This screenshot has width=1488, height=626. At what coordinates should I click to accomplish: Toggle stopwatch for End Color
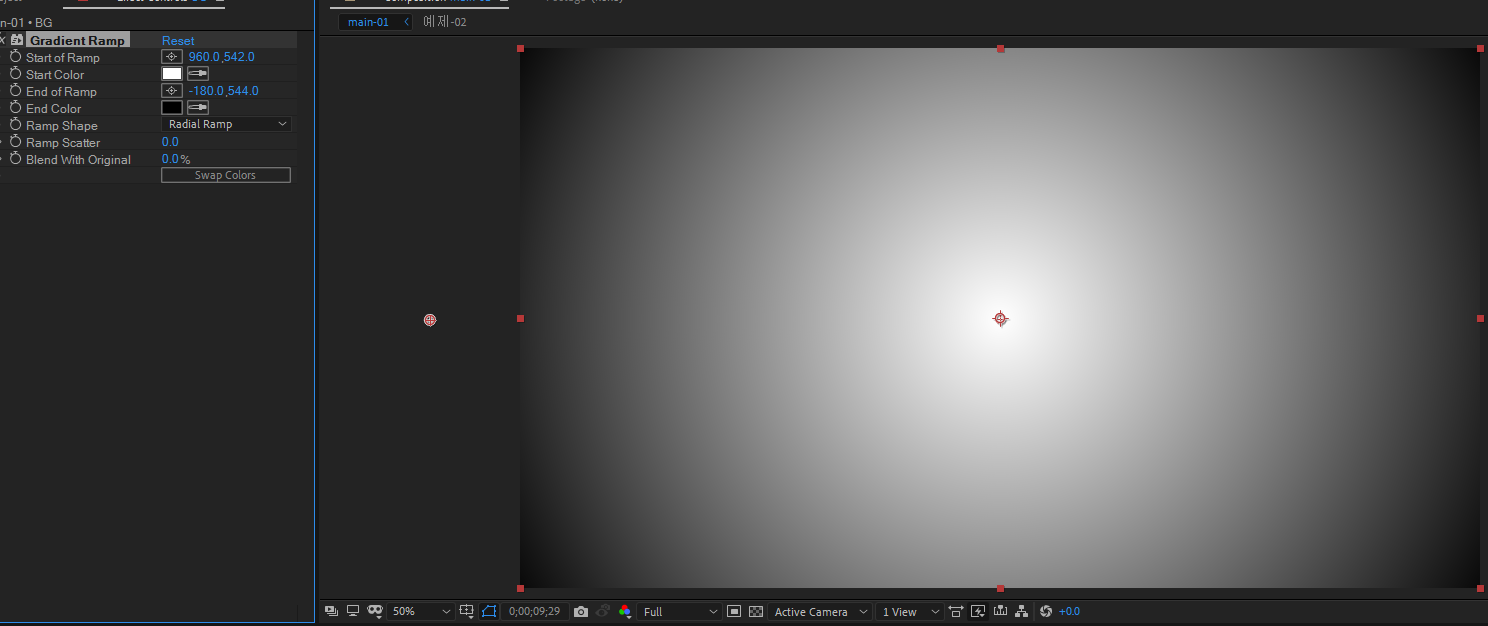(x=16, y=108)
